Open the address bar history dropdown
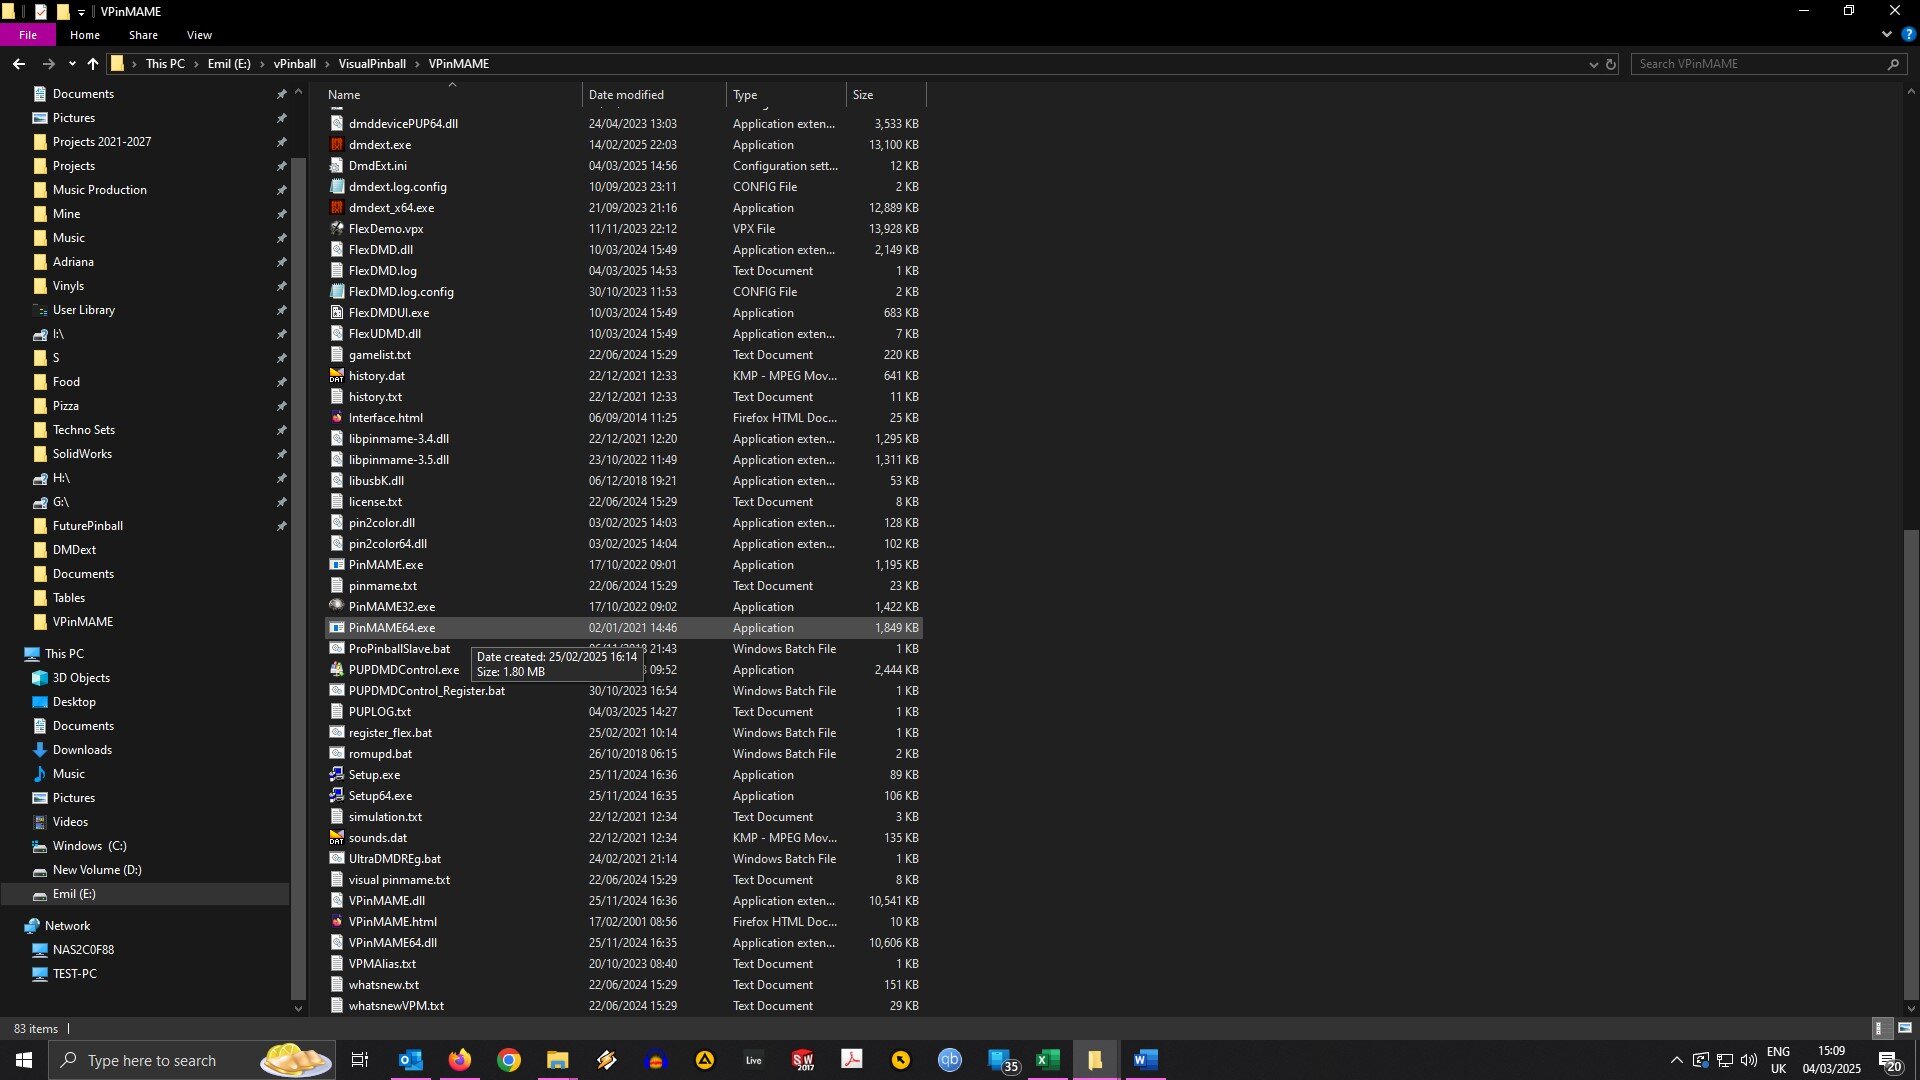The height and width of the screenshot is (1080, 1920). point(1593,64)
